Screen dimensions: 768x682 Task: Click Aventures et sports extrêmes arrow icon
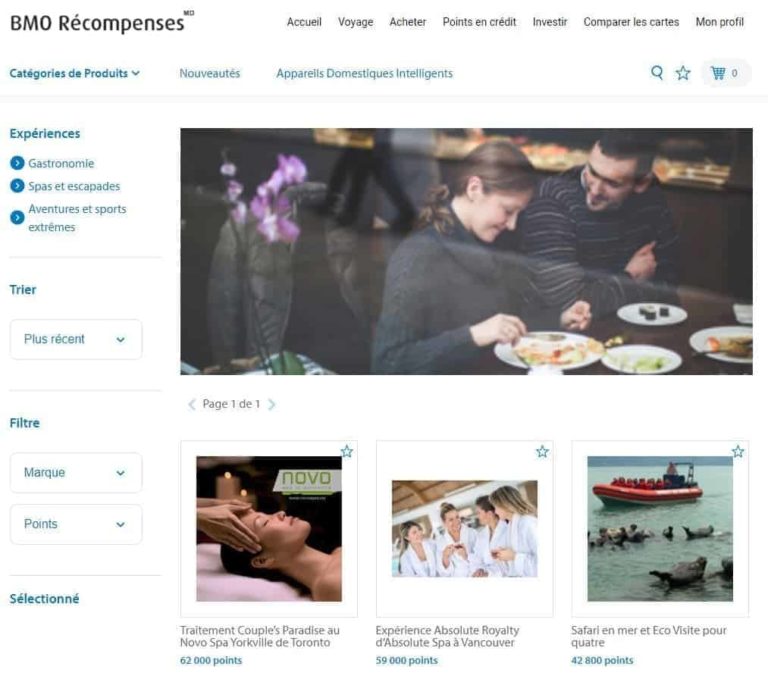17,217
